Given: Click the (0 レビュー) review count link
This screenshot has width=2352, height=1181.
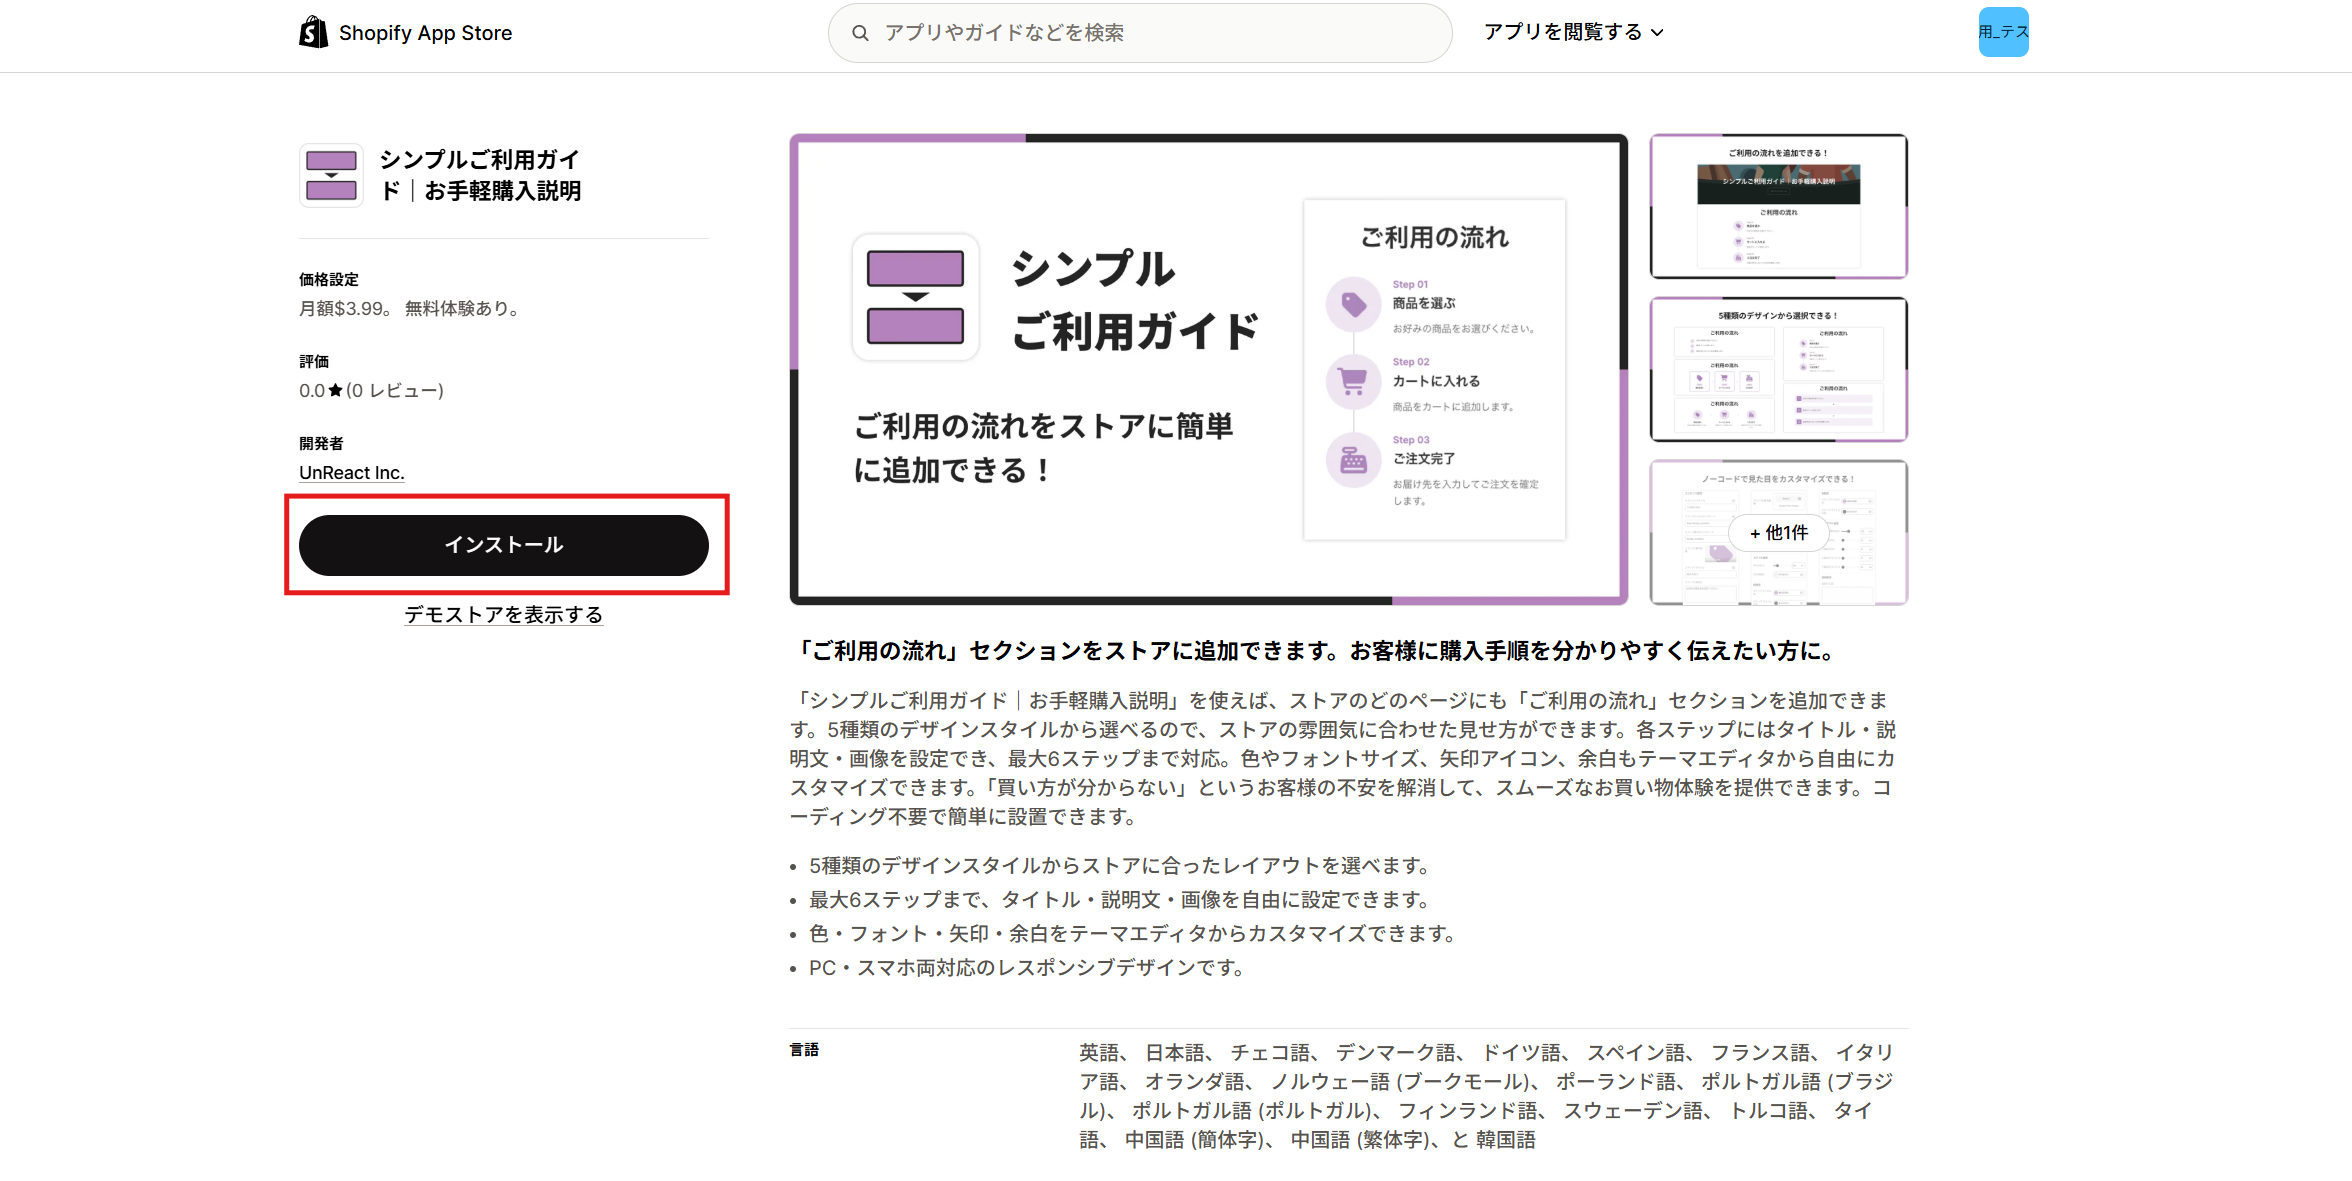Looking at the screenshot, I should [395, 390].
